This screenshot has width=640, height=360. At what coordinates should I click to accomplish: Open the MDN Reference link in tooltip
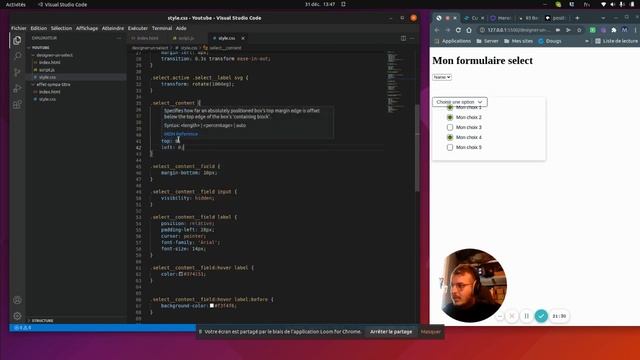click(x=181, y=134)
